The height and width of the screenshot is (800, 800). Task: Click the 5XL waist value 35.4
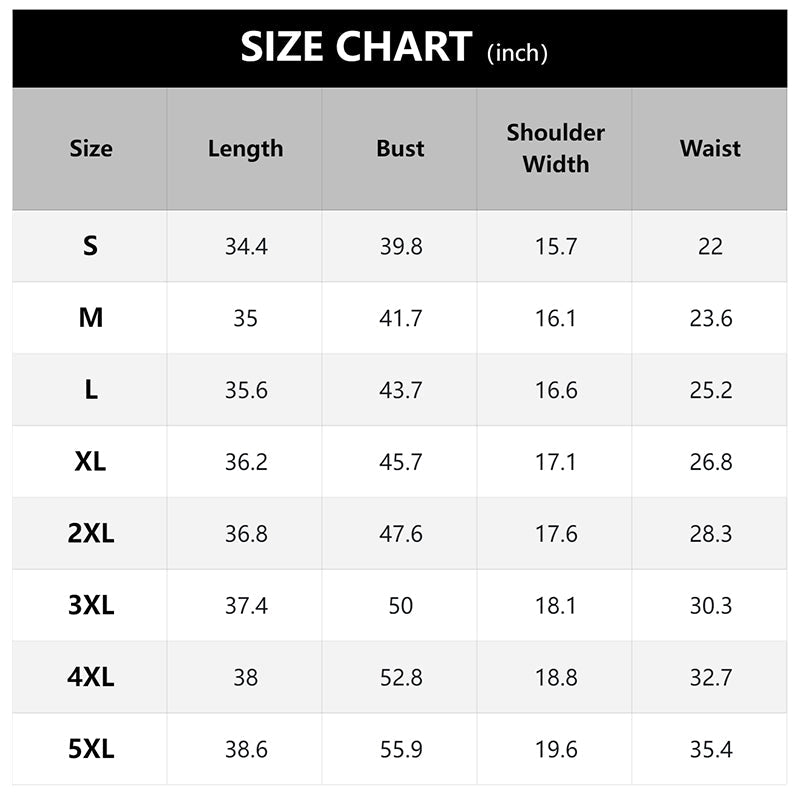[710, 750]
